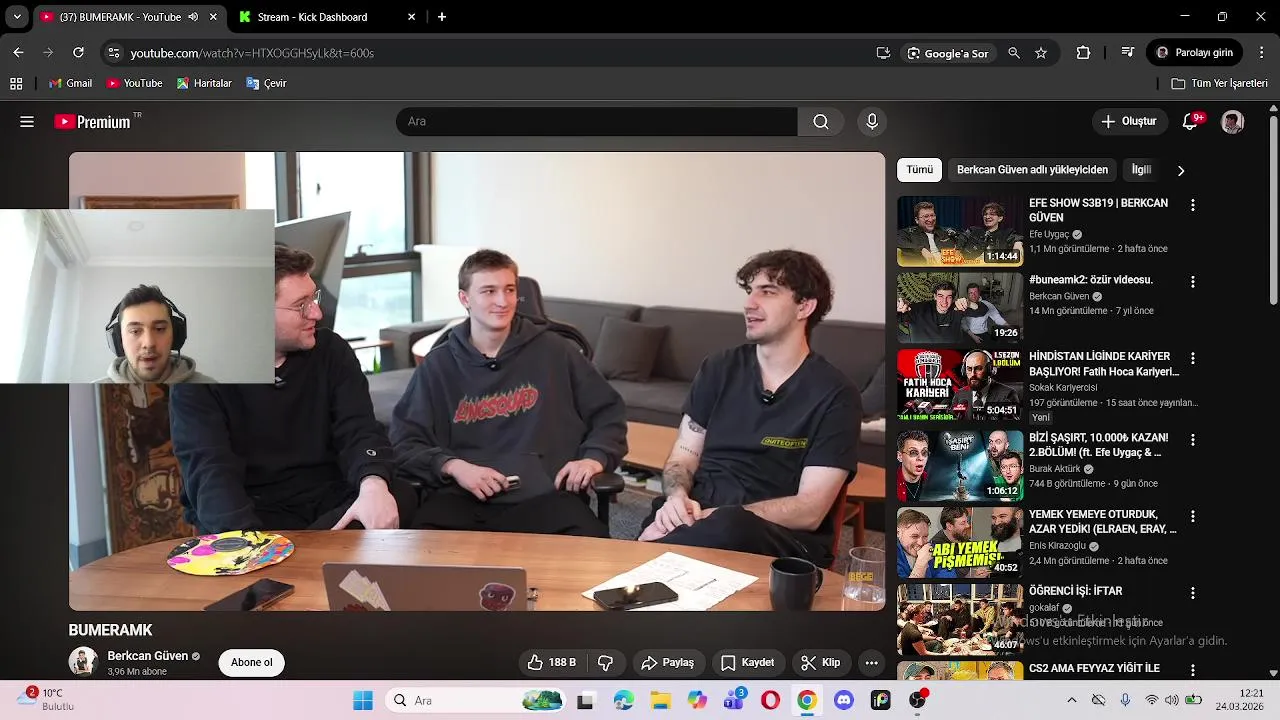The height and width of the screenshot is (720, 1280).
Task: Open the YouTube guide hamburger menu
Action: tap(27, 121)
